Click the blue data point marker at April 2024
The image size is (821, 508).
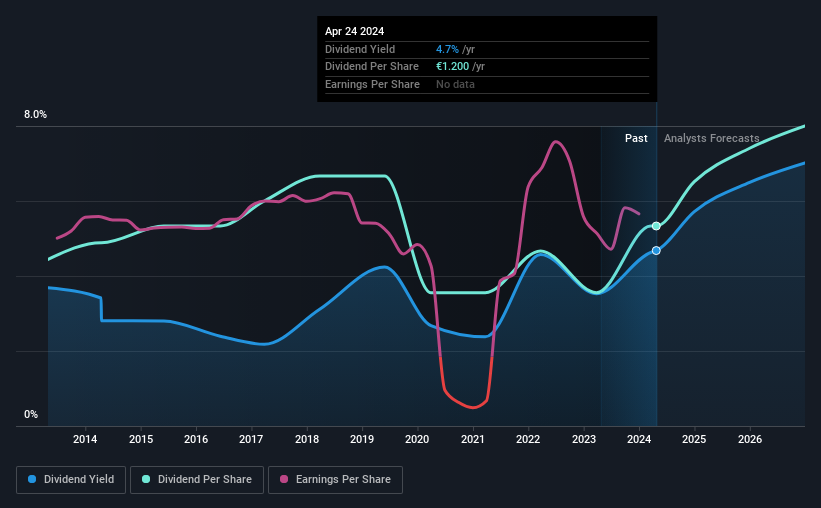656,251
